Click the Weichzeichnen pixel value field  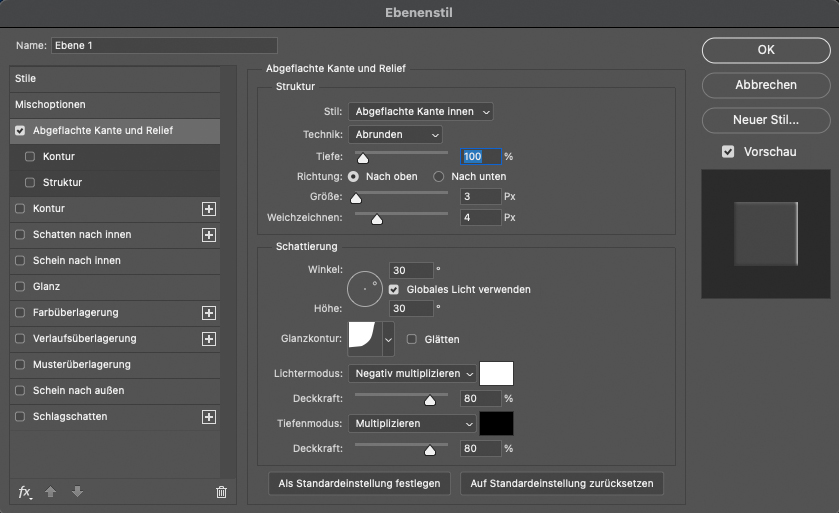pos(480,218)
